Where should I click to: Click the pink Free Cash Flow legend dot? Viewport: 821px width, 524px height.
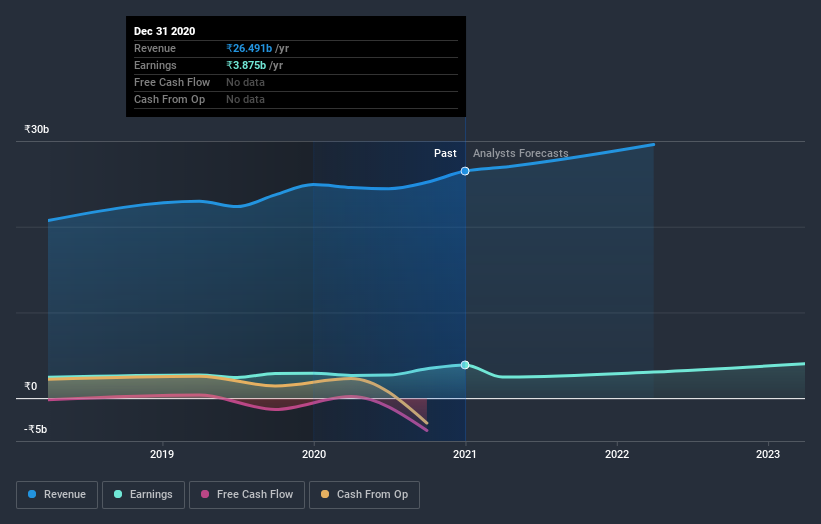pyautogui.click(x=205, y=494)
